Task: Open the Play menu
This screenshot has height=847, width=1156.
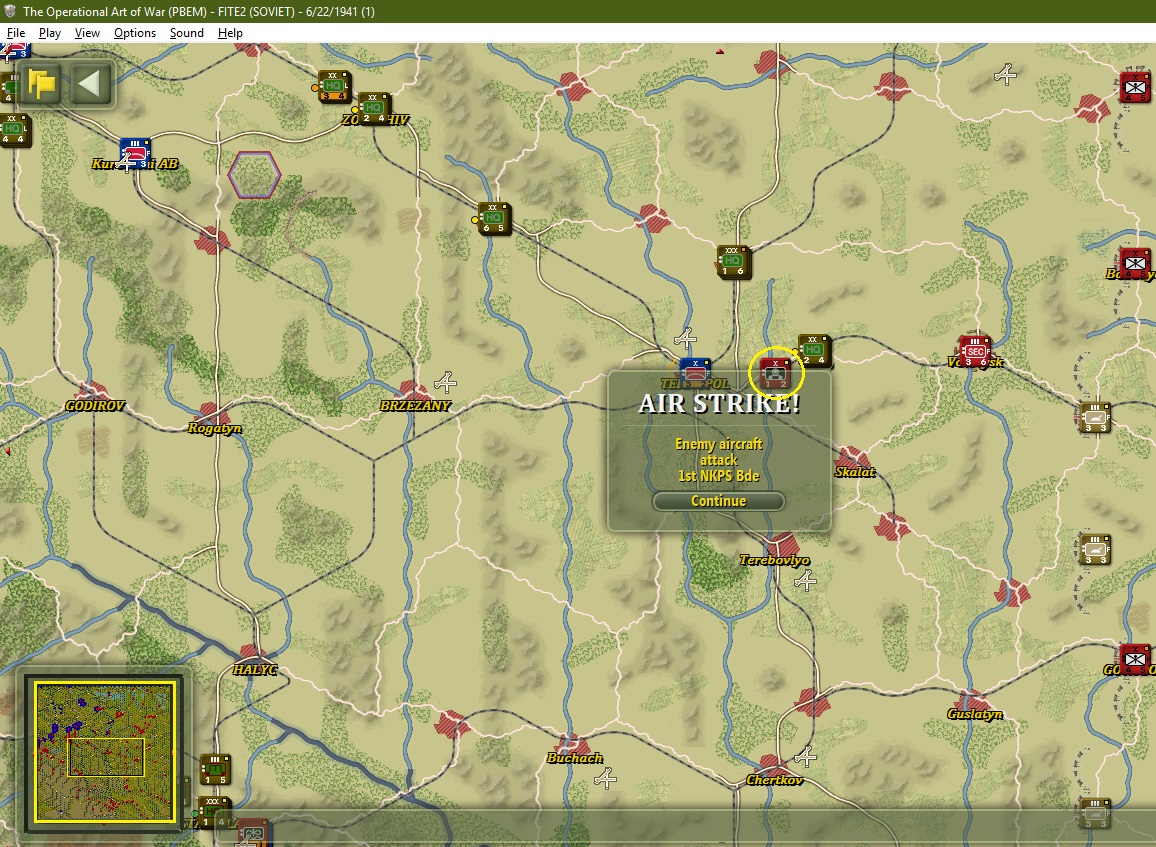Action: click(49, 33)
